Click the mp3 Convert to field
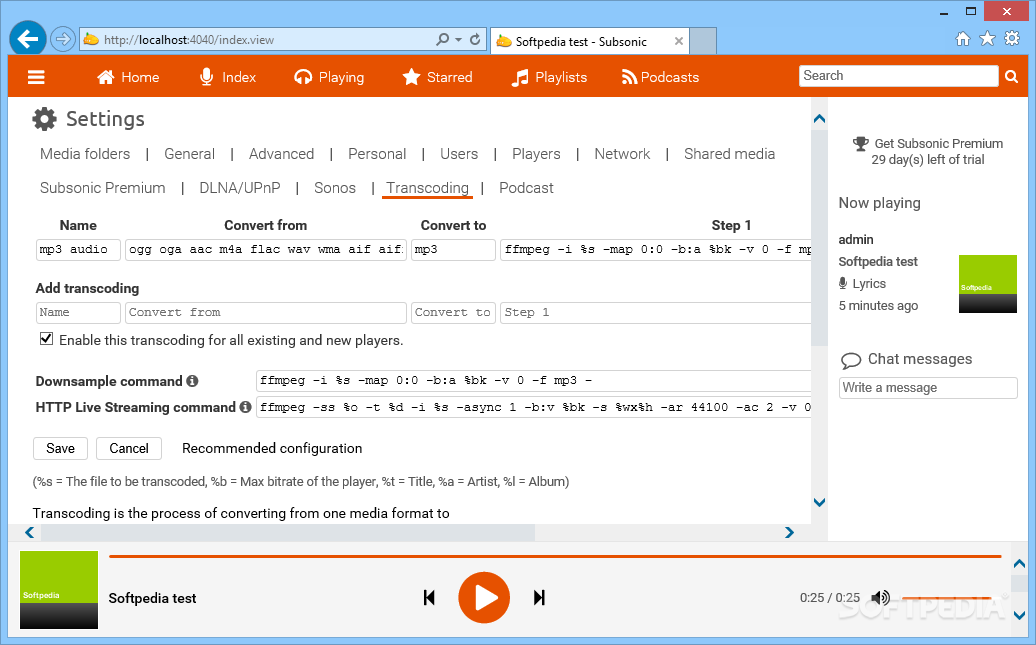 (x=453, y=250)
